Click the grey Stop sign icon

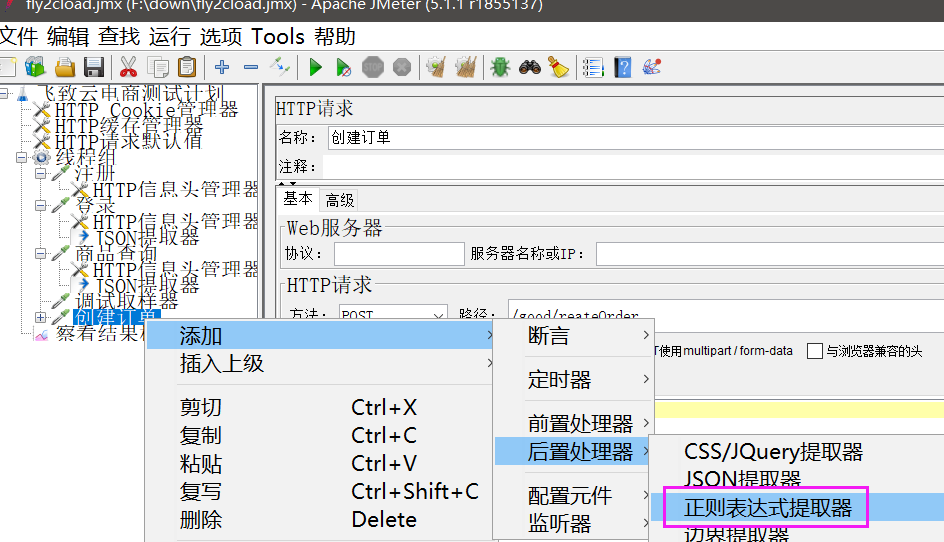pyautogui.click(x=373, y=67)
